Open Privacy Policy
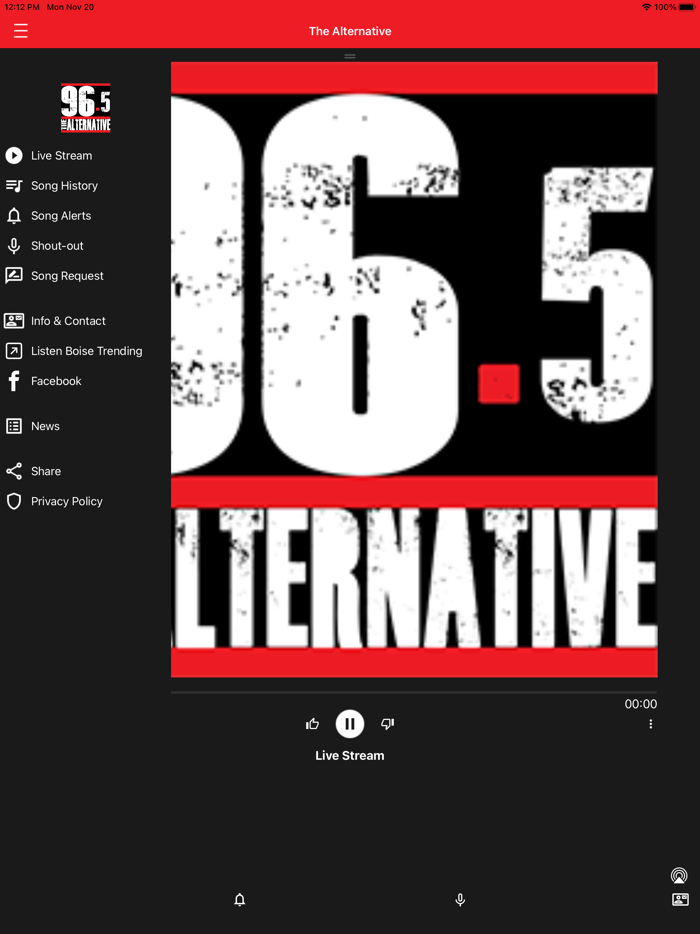This screenshot has width=700, height=934. (67, 501)
